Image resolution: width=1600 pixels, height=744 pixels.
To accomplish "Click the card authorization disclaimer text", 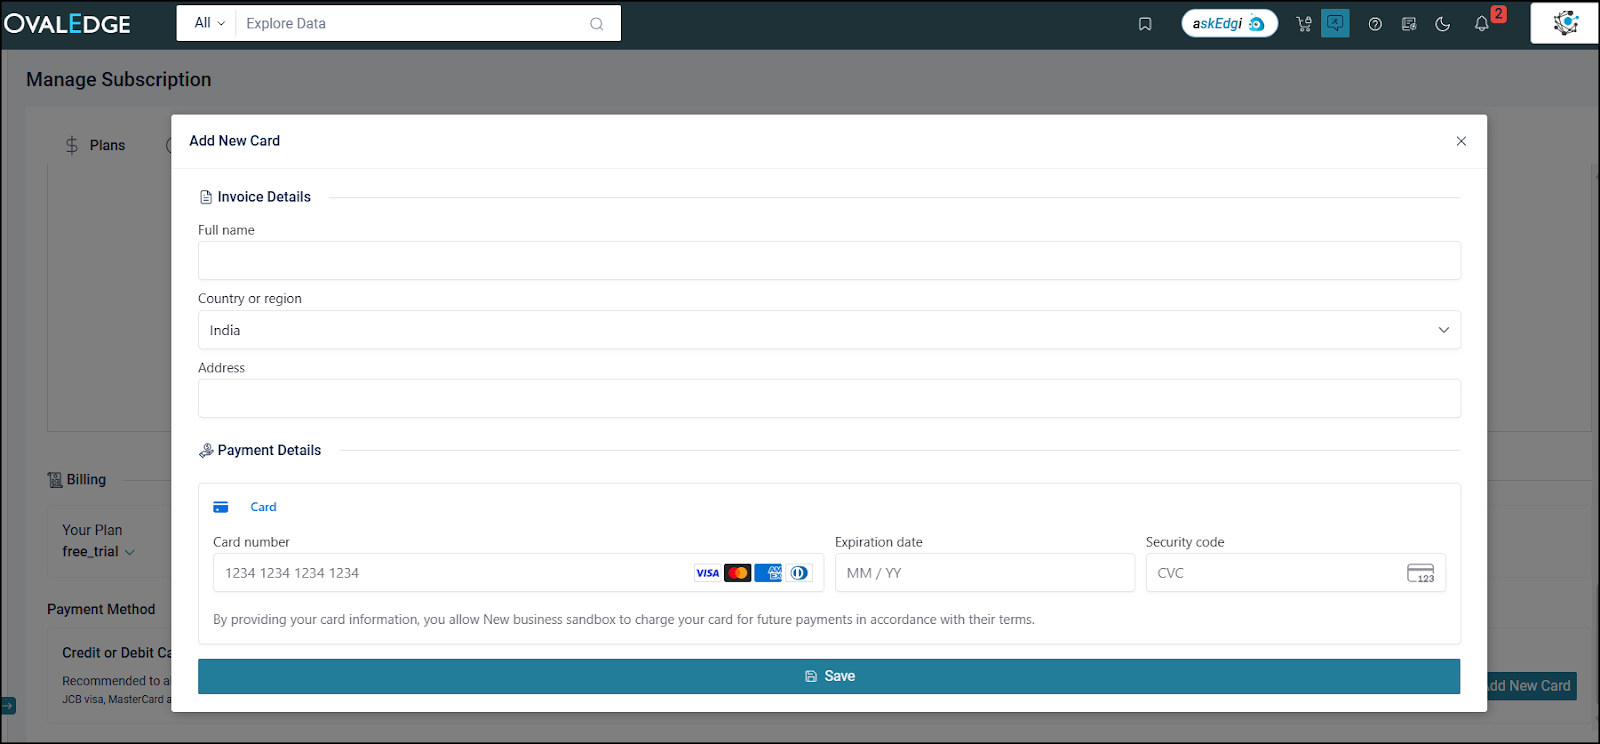I will tap(624, 620).
